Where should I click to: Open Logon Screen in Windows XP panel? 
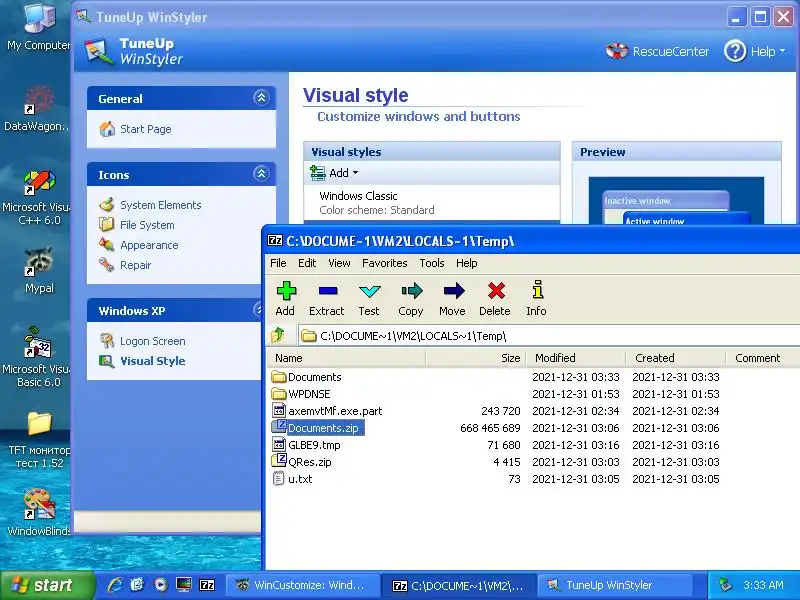142,341
